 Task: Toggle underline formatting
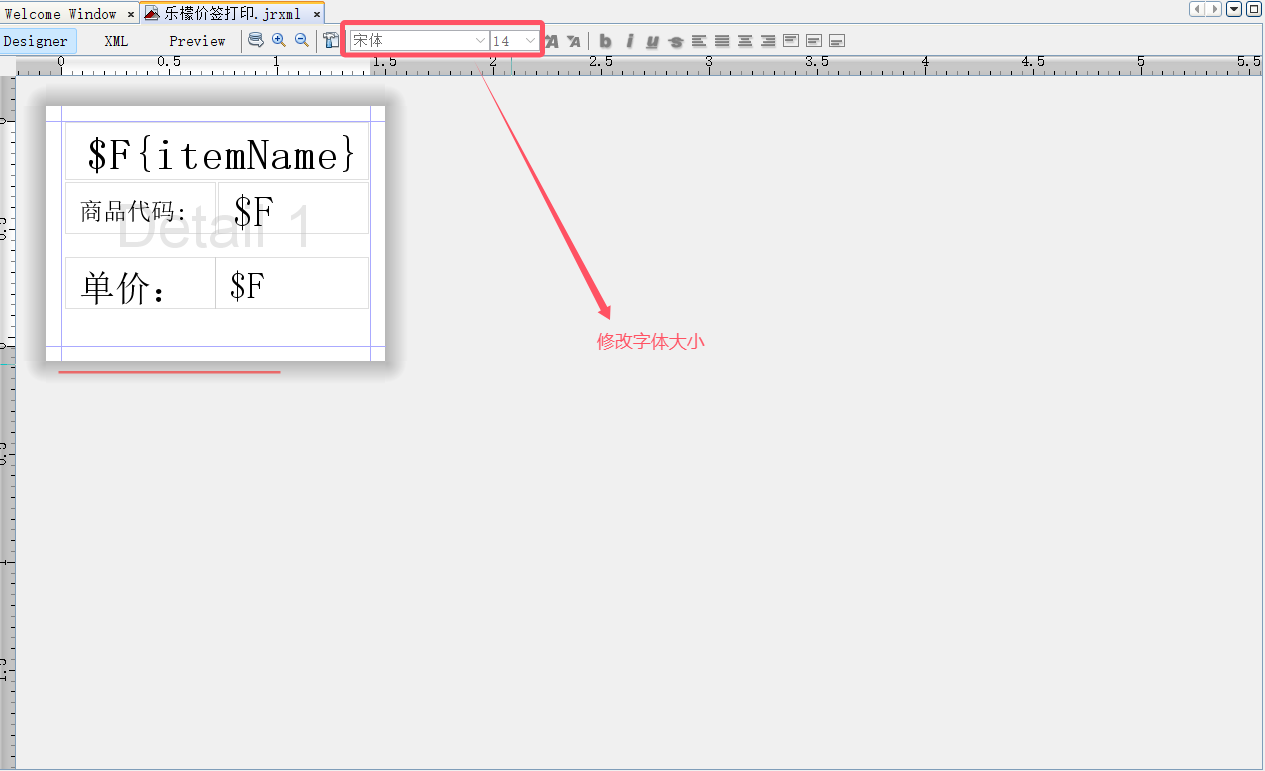(652, 41)
